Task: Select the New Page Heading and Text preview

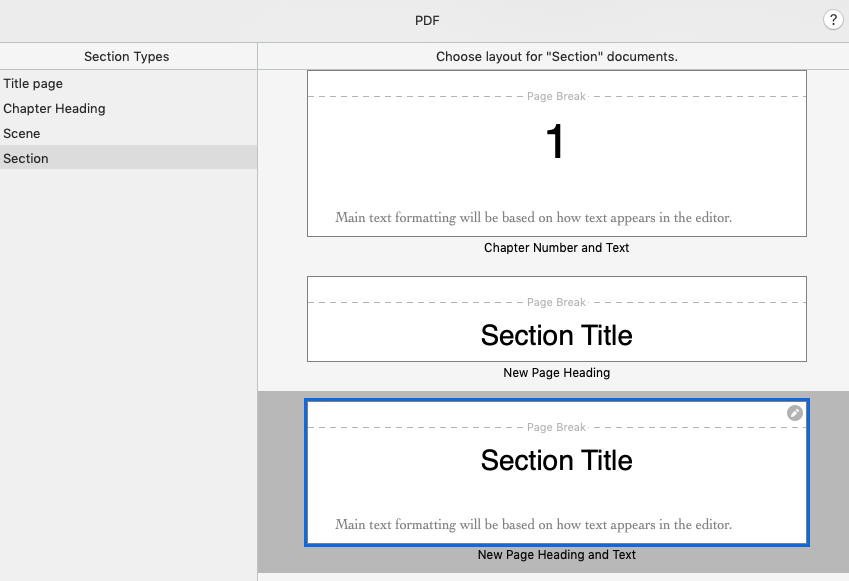Action: [x=557, y=473]
